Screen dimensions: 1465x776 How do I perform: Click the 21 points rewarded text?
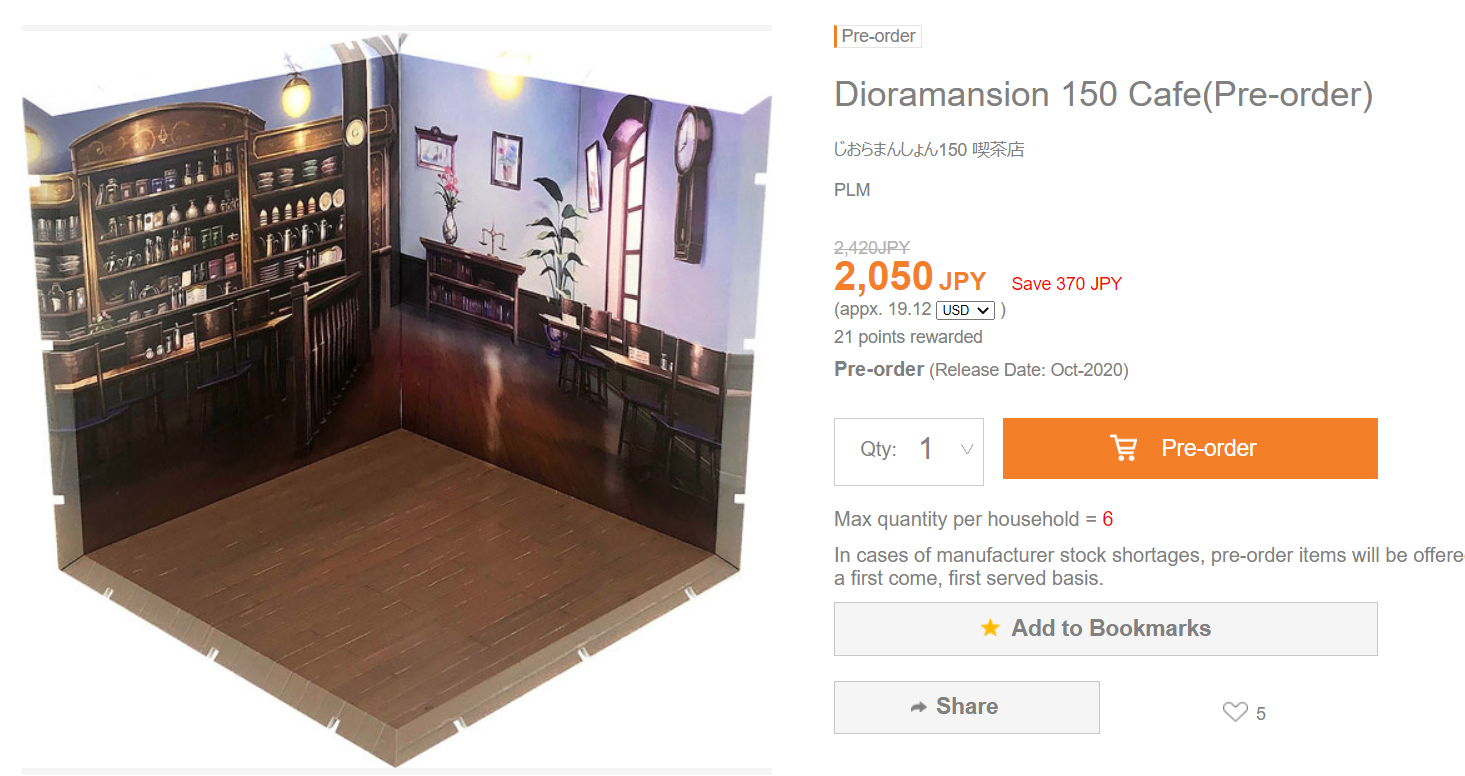pyautogui.click(x=908, y=337)
